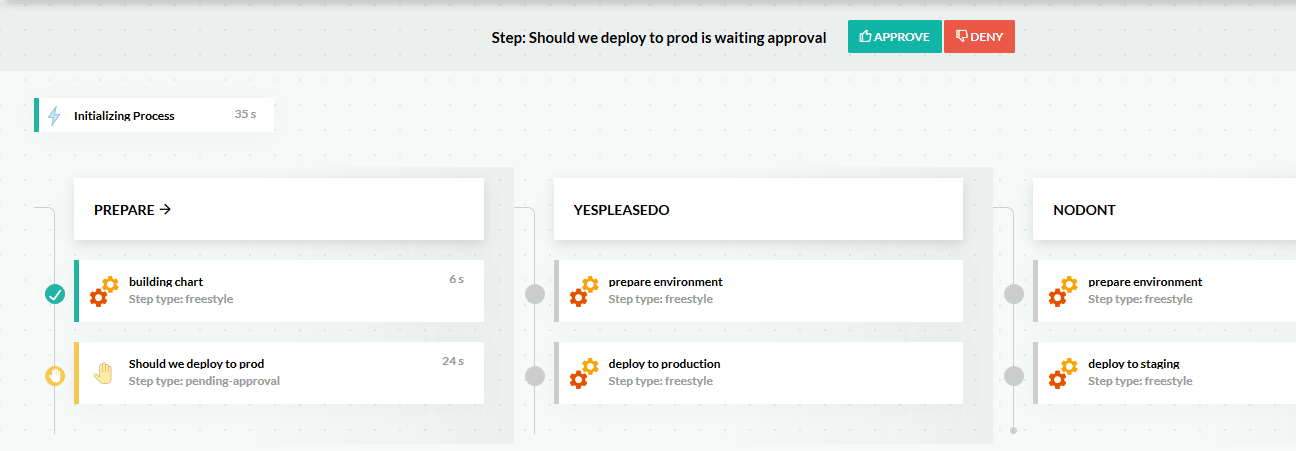Click green checkmark status circle beside building chart

pos(55,294)
